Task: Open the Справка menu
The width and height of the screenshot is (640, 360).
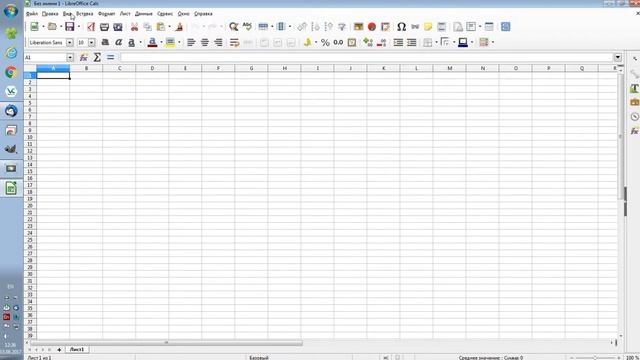Action: 203,13
